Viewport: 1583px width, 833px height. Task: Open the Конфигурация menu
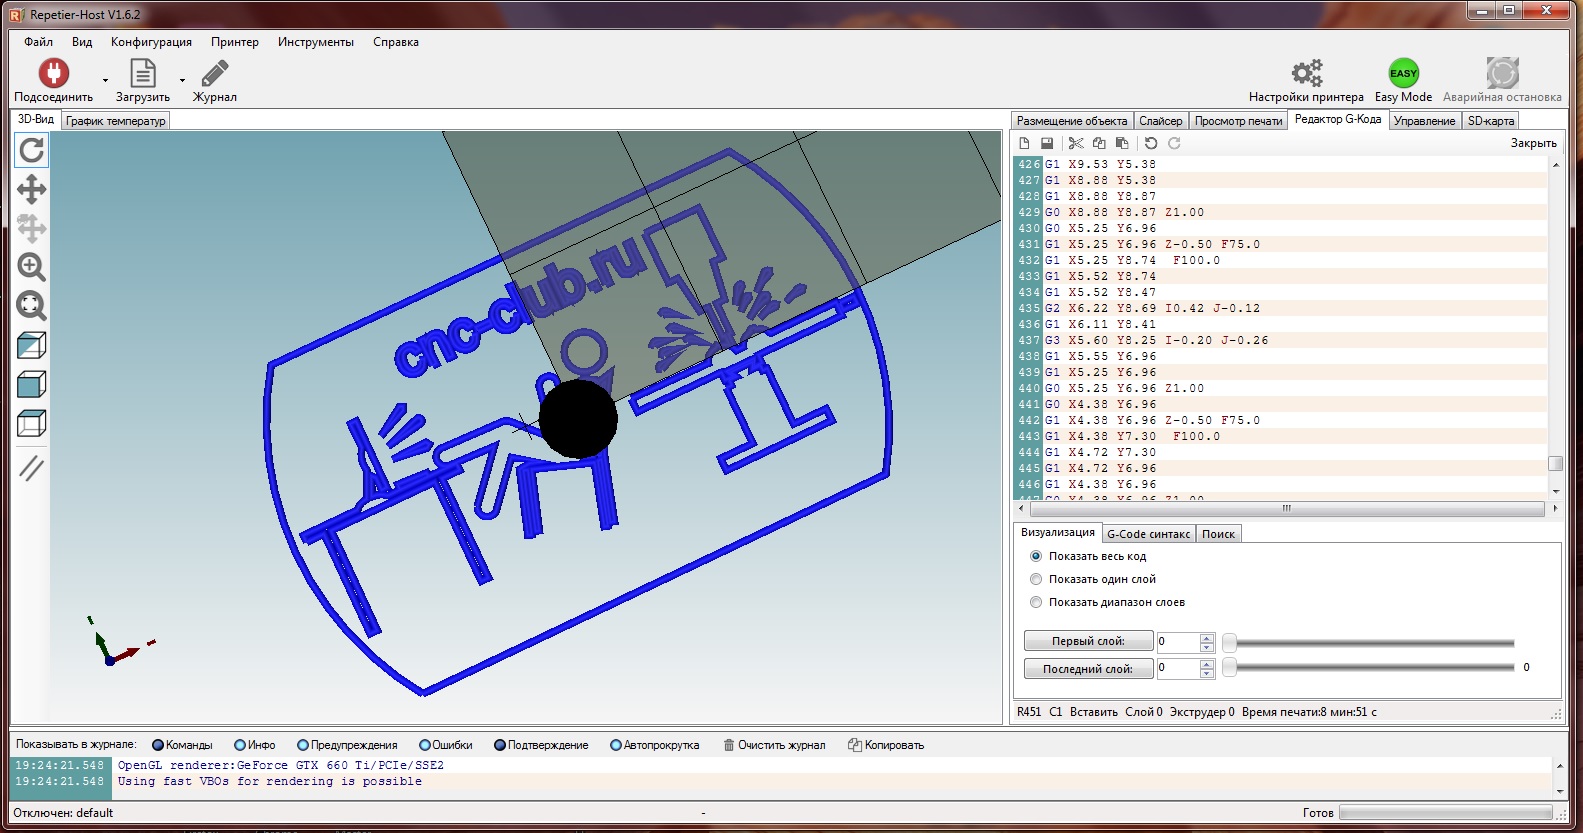click(x=151, y=42)
